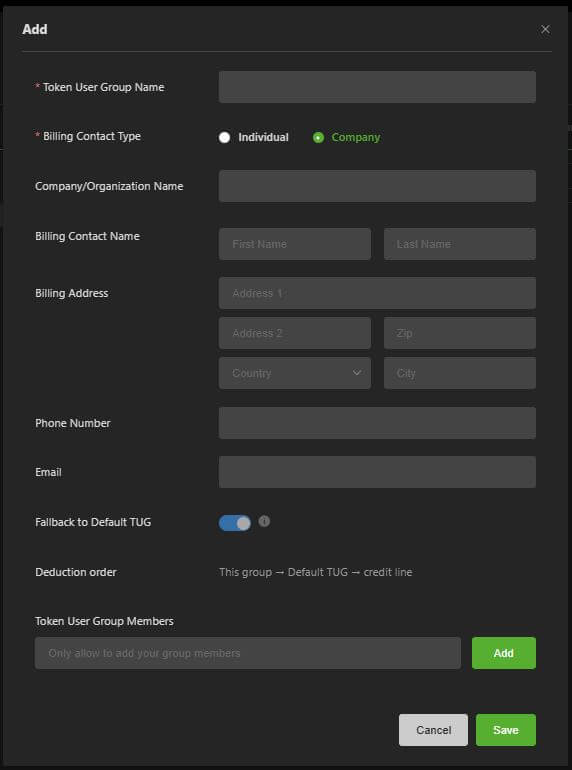Viewport: 572px width, 770px height.
Task: Click the Deduction order description text
Action: [x=316, y=572]
